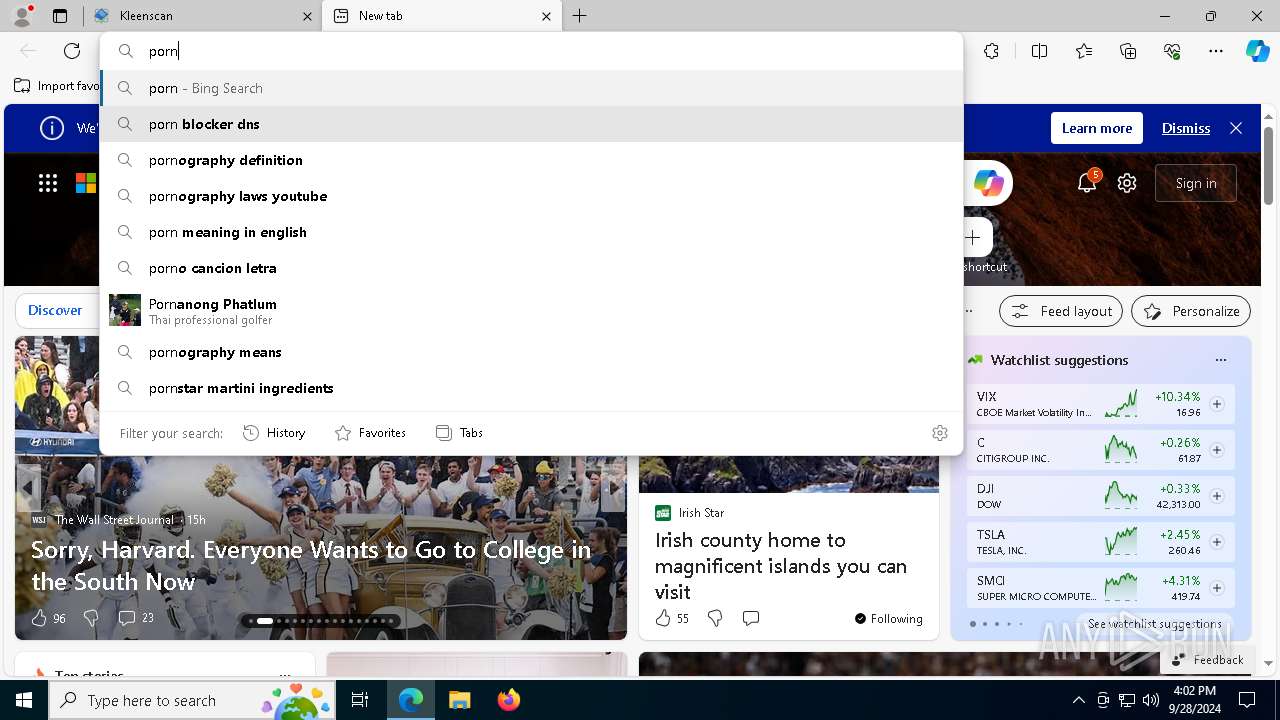1280x720 pixels.
Task: Add DJI Dow to watchlist
Action: (1217, 496)
